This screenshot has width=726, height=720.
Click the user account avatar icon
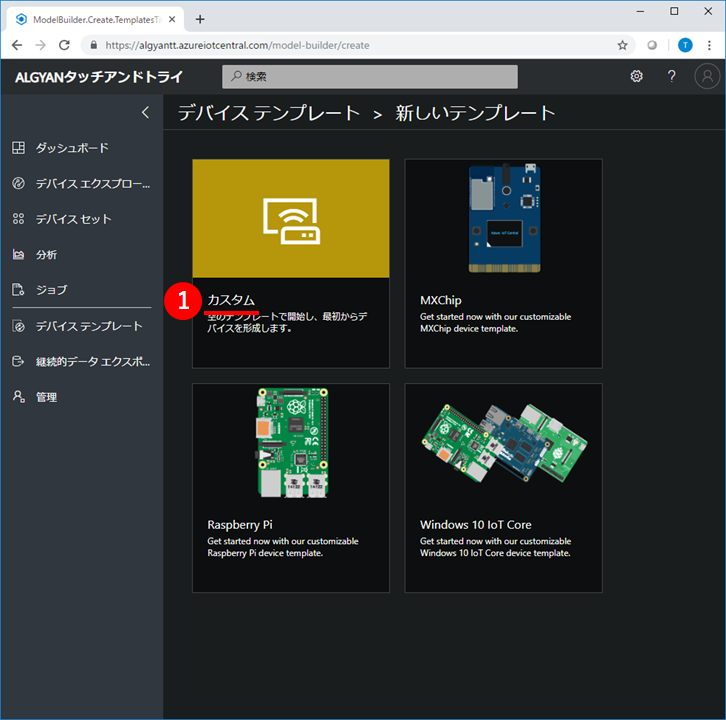click(x=707, y=76)
